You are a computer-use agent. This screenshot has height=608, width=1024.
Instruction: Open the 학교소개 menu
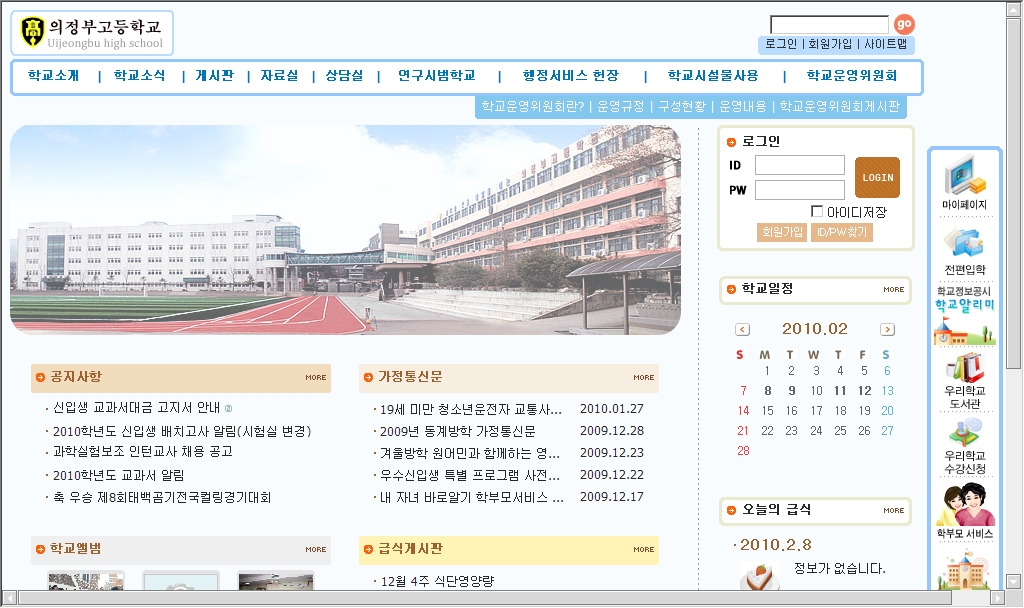(x=53, y=76)
